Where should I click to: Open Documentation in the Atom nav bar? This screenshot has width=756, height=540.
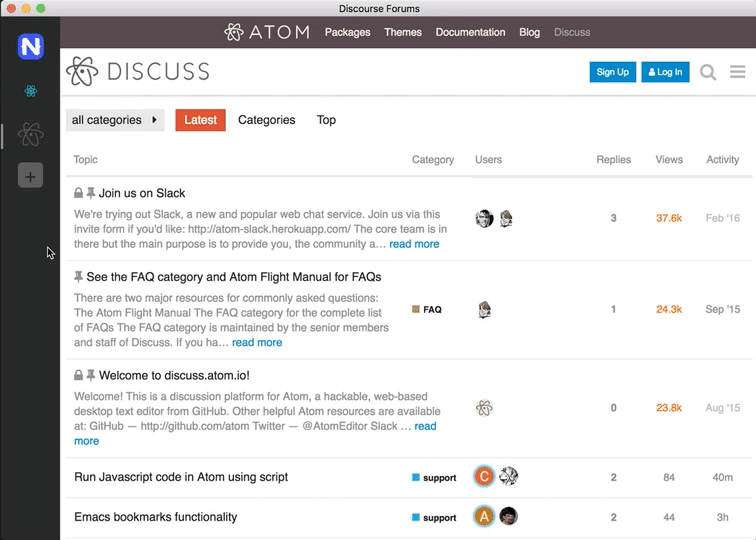coord(470,32)
